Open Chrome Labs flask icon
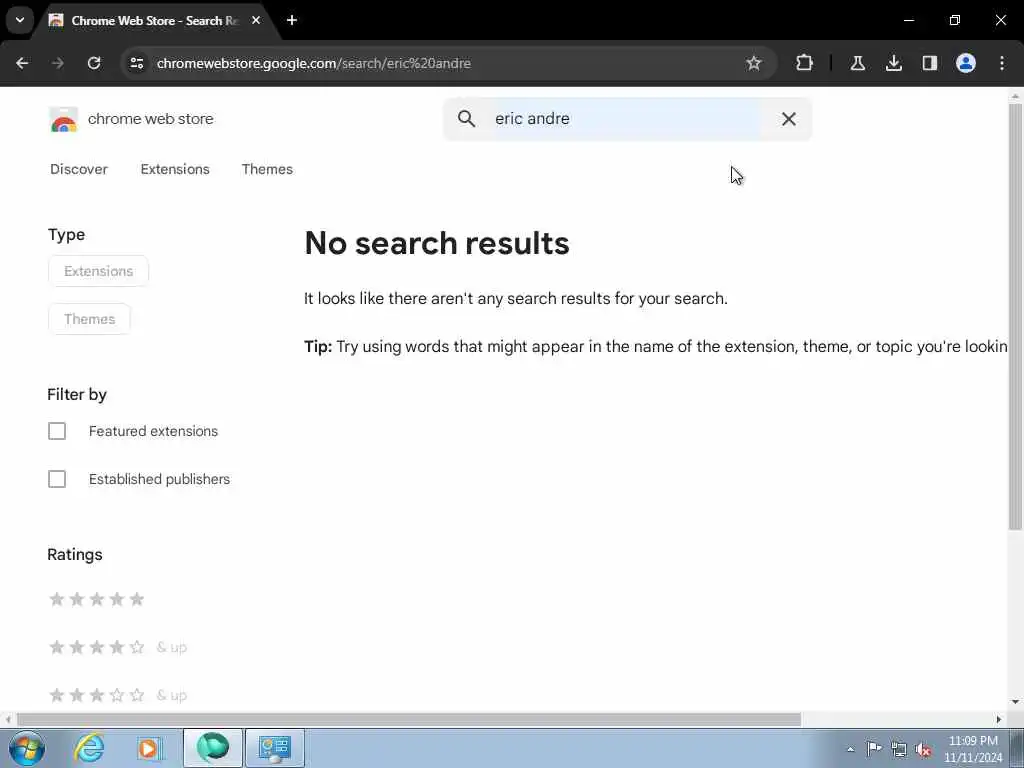The image size is (1024, 768). click(857, 63)
